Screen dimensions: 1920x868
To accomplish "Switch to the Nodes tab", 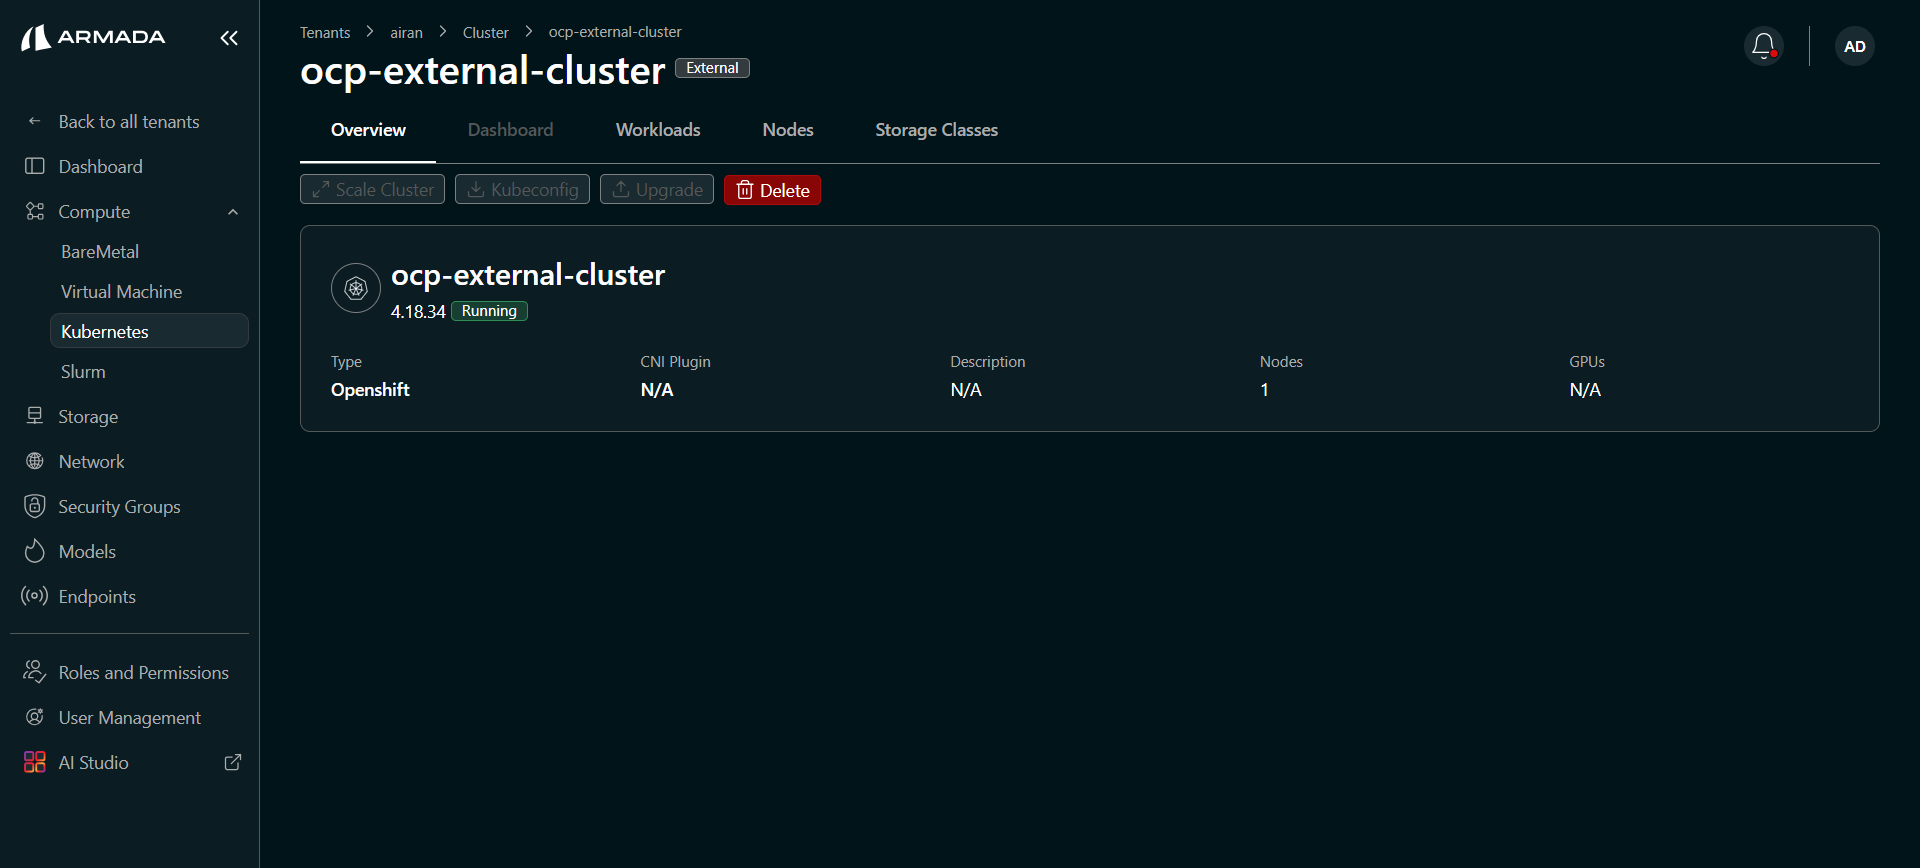I will pyautogui.click(x=788, y=130).
